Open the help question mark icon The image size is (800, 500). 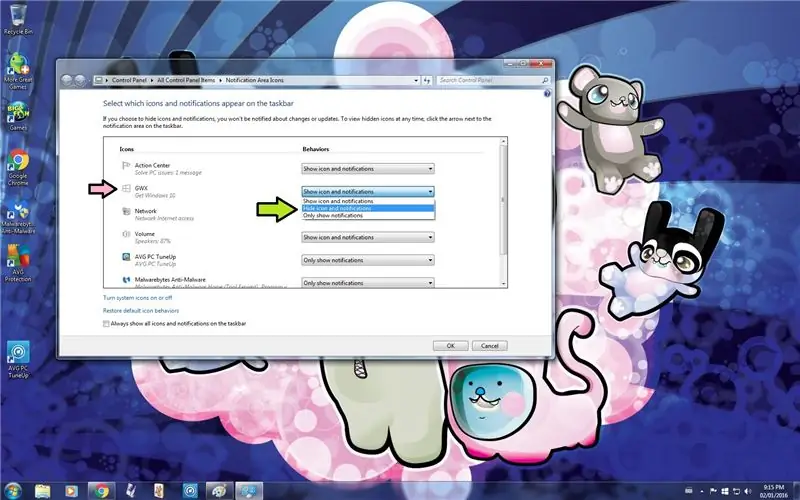[x=547, y=93]
